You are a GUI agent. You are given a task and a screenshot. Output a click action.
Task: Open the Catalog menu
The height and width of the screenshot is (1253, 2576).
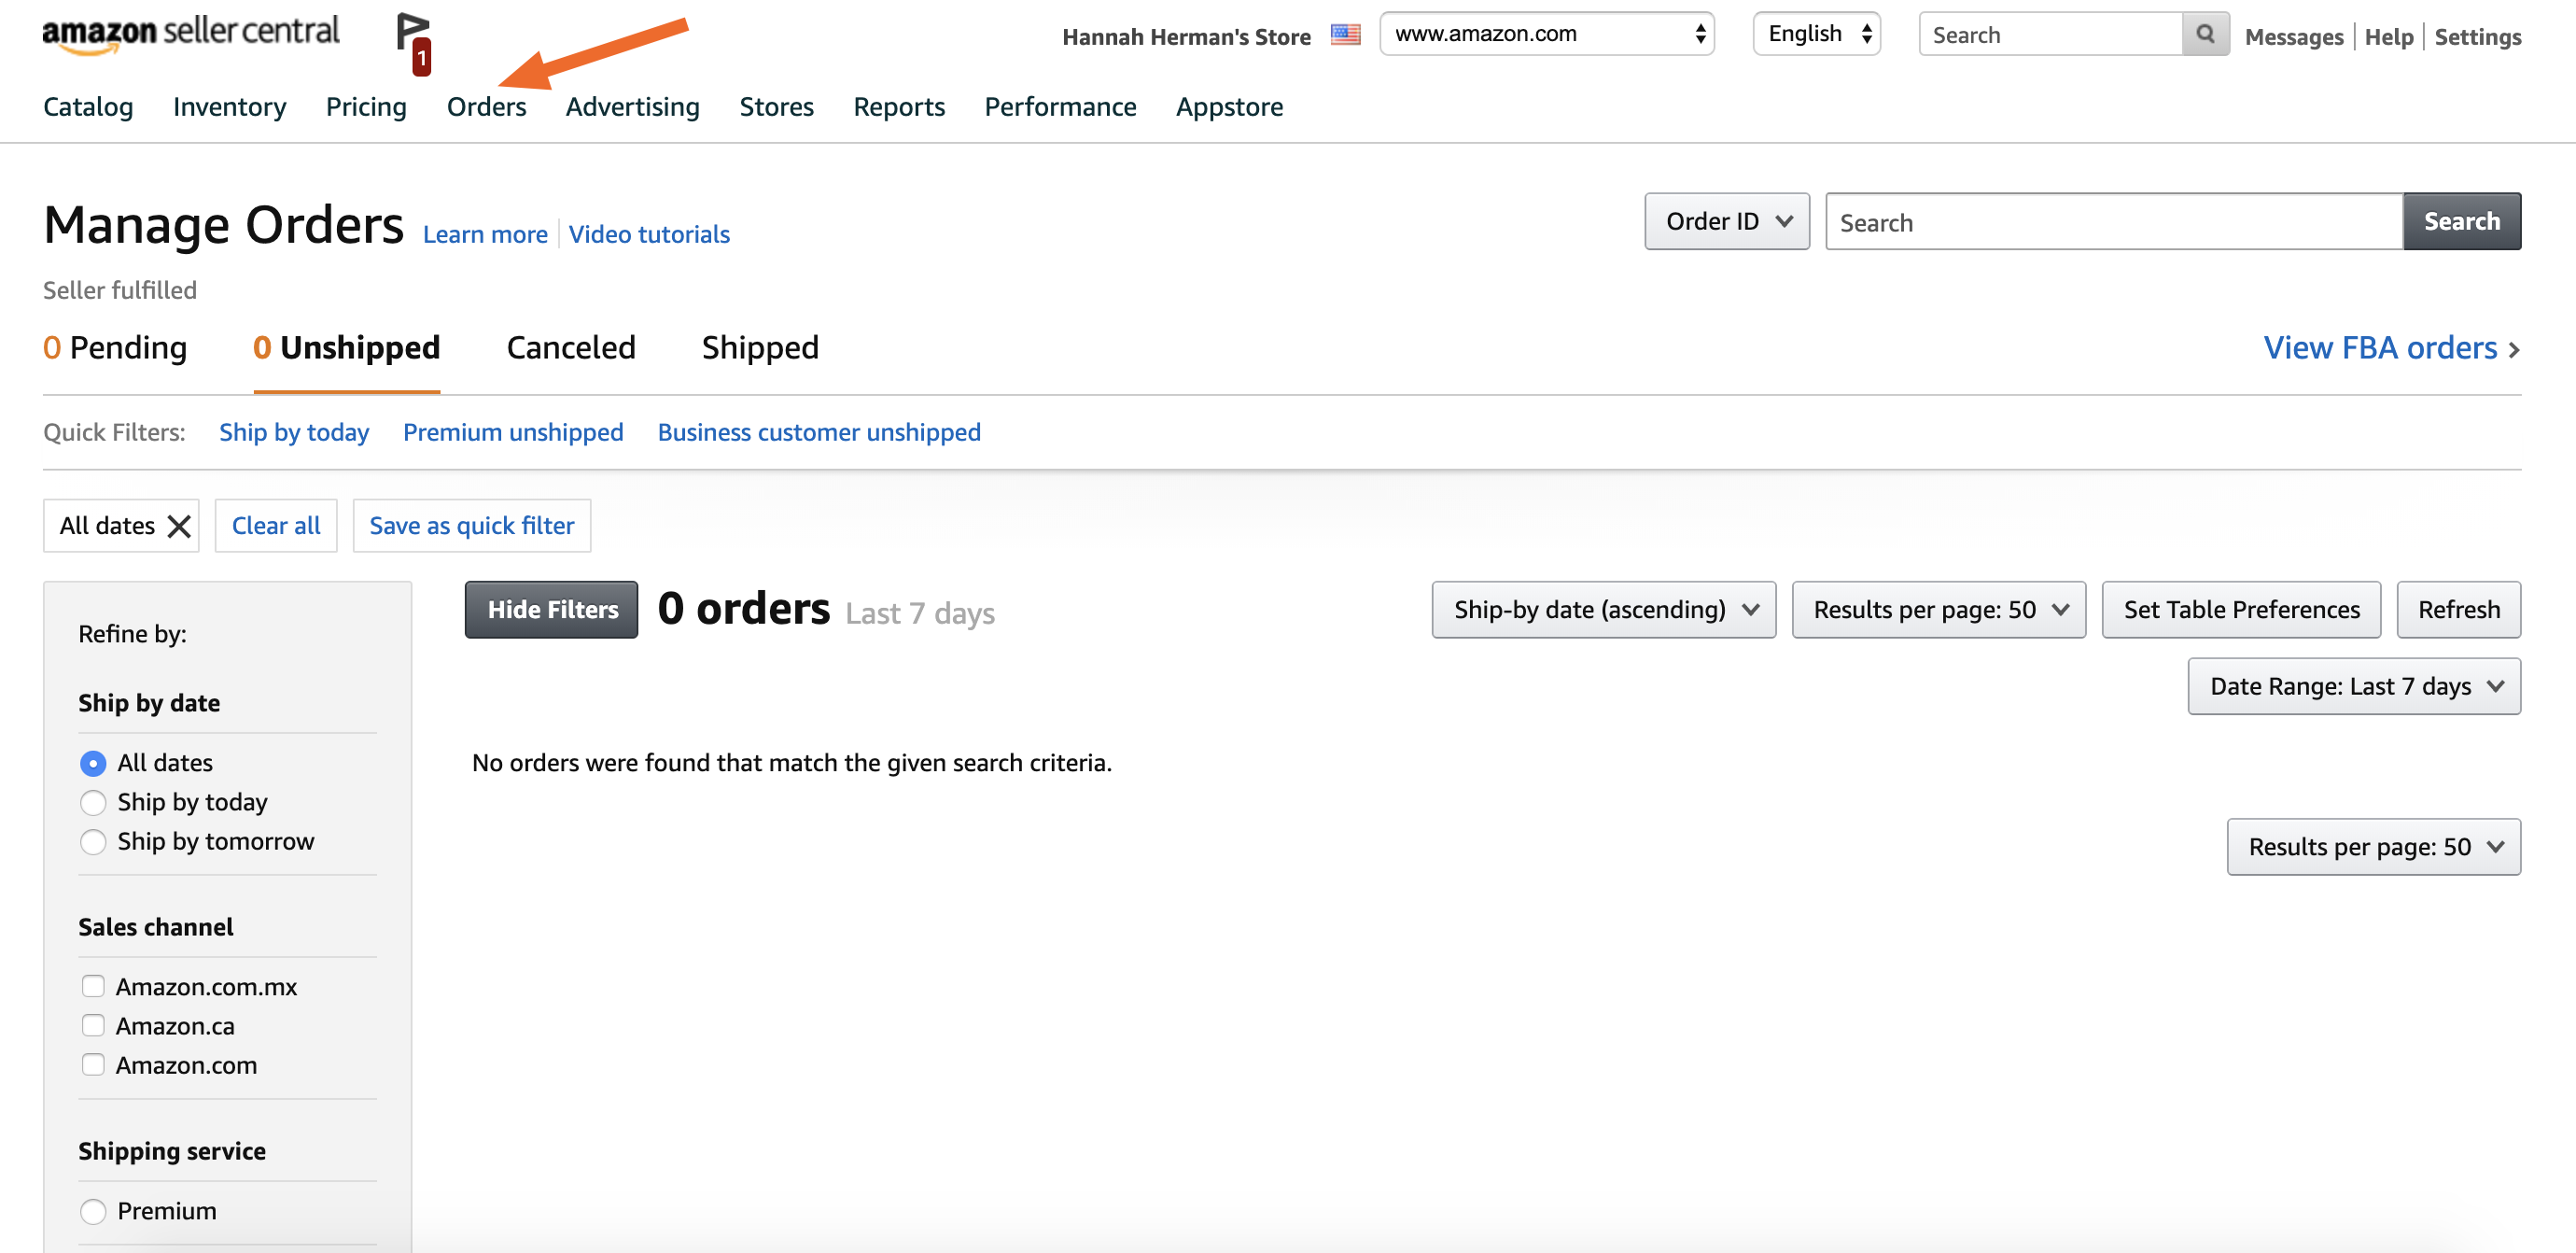point(88,106)
